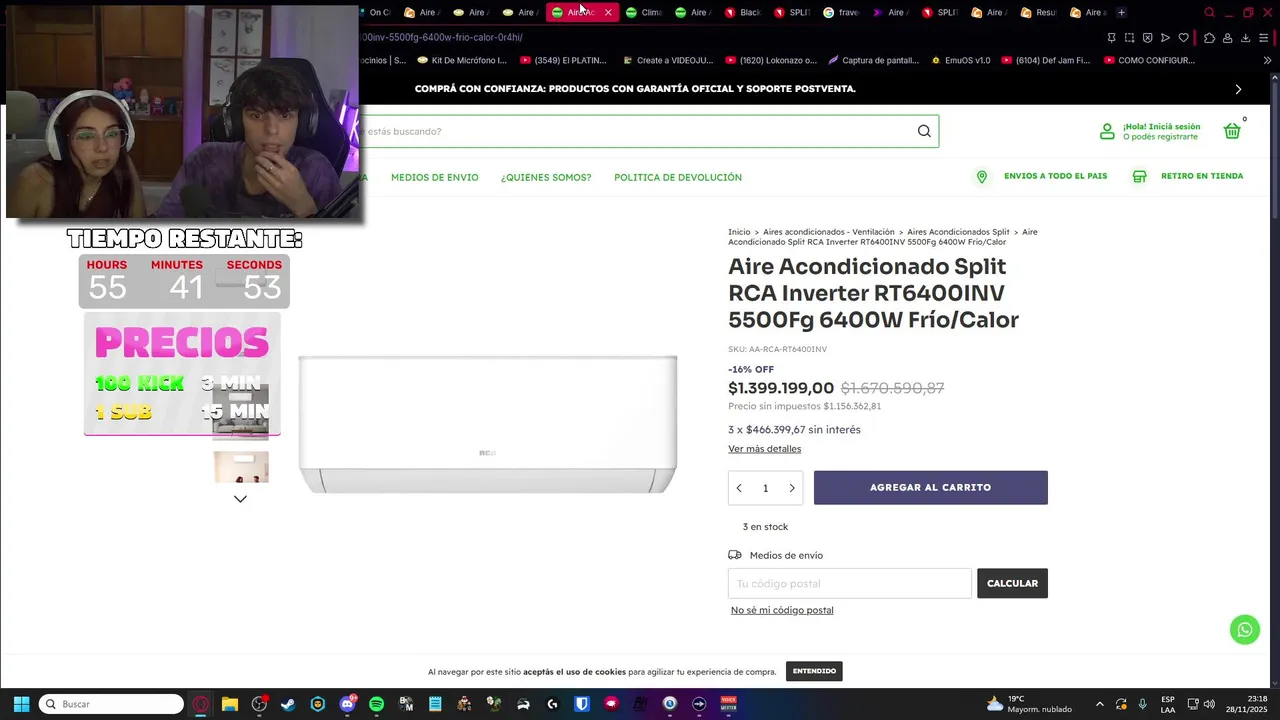Click the user account icon
Screen dimensions: 1280x720
(x=1107, y=131)
